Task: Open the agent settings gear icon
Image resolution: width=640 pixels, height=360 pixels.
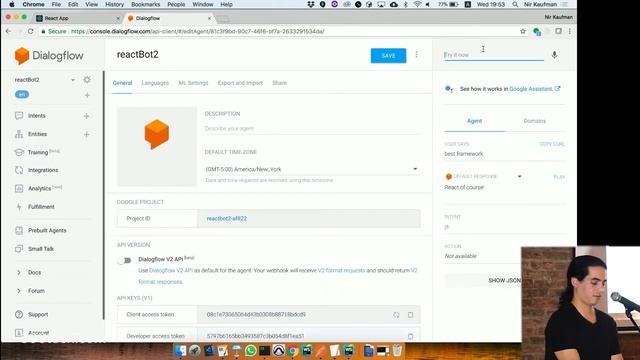Action: [x=87, y=80]
